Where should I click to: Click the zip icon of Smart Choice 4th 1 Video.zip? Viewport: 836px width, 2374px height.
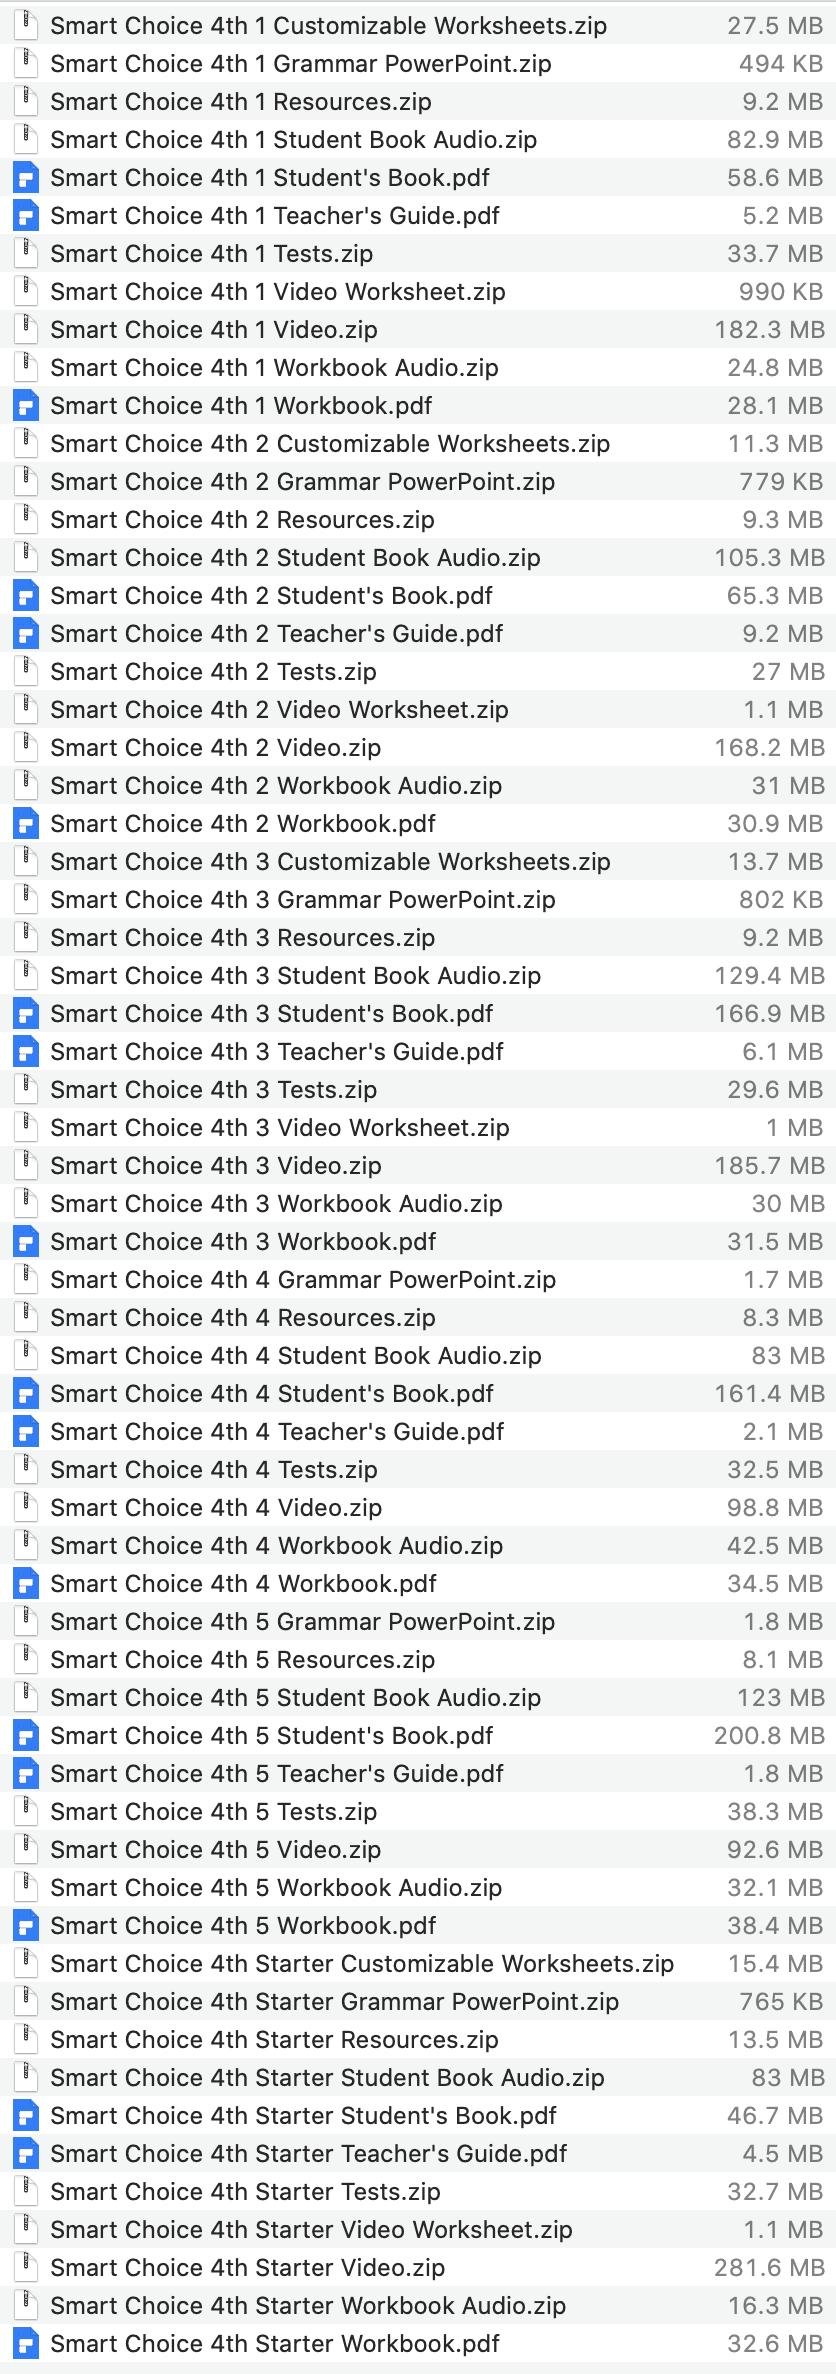pyautogui.click(x=26, y=330)
